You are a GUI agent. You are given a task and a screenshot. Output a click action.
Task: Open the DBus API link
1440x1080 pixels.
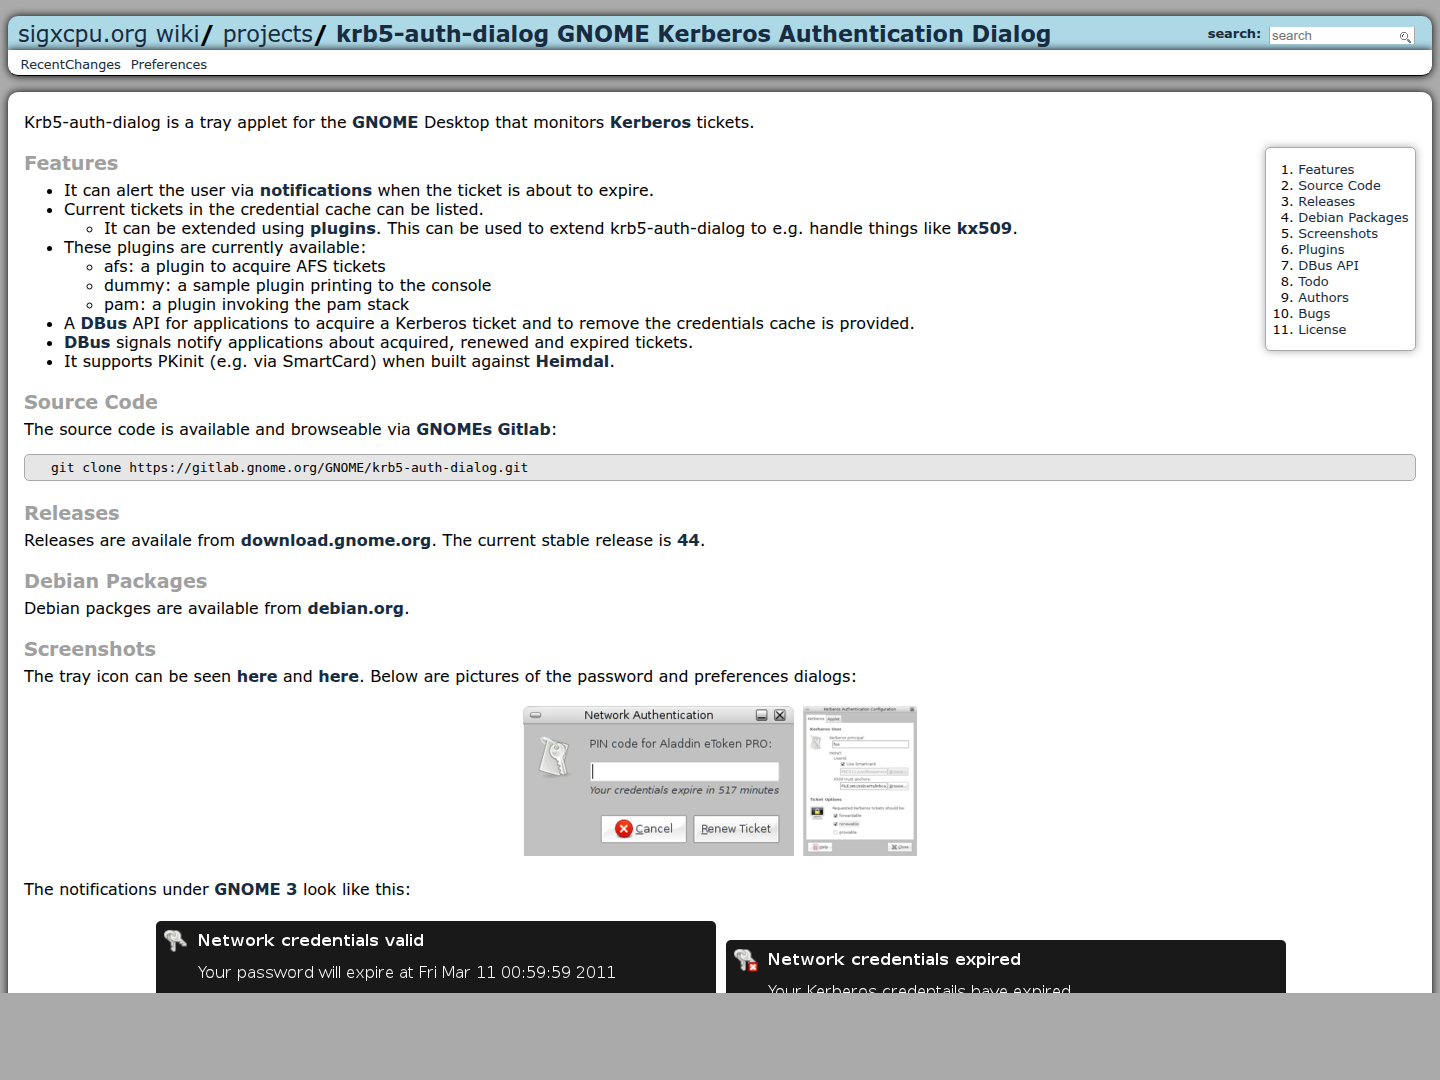click(x=104, y=323)
